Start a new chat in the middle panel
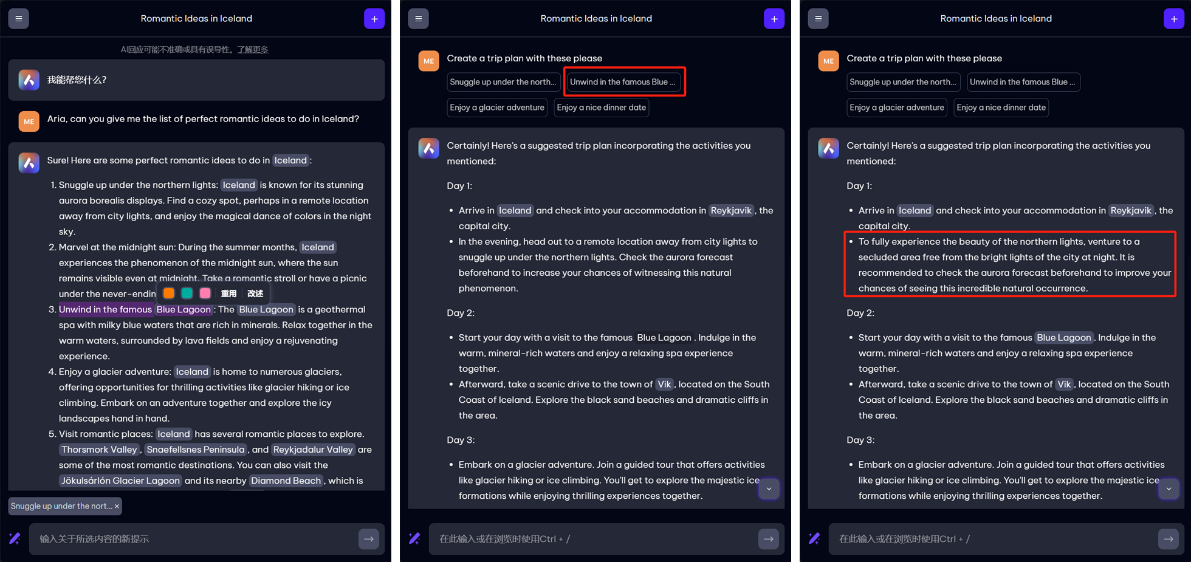 pyautogui.click(x=774, y=18)
